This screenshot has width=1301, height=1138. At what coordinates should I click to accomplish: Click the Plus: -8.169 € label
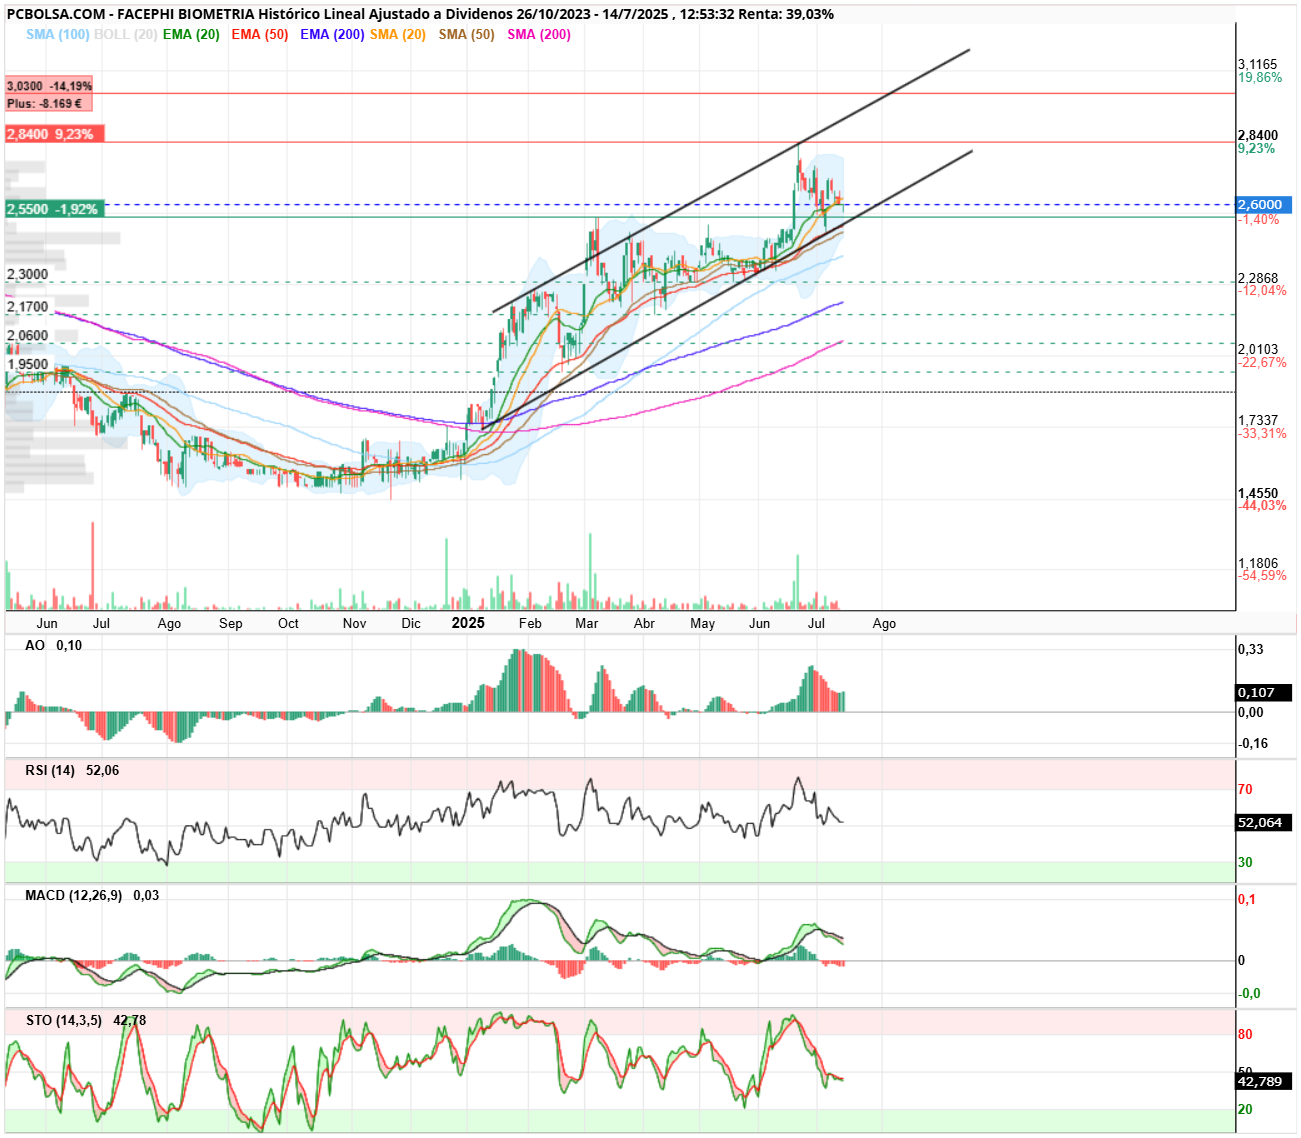(x=49, y=103)
